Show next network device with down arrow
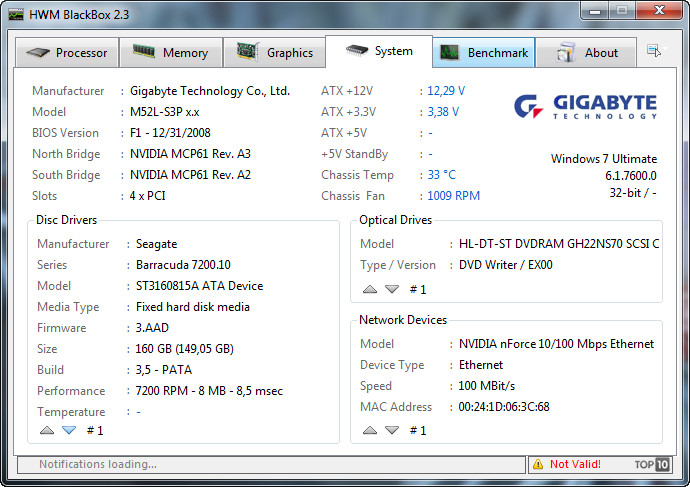Image resolution: width=690 pixels, height=487 pixels. point(392,430)
